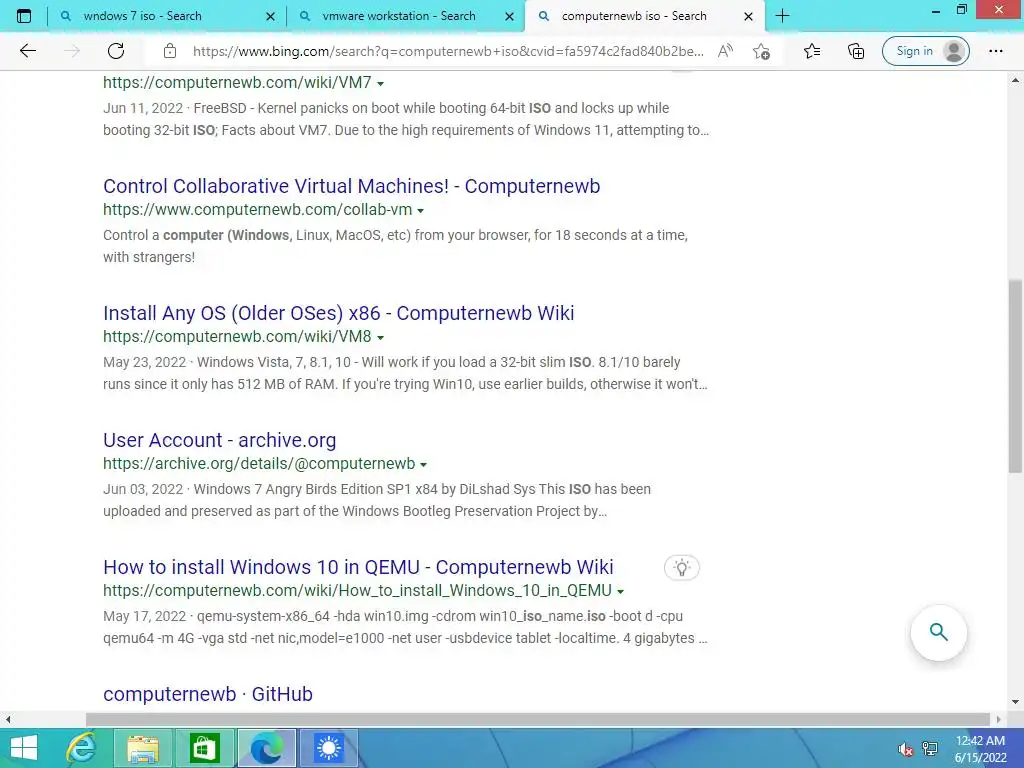This screenshot has width=1024, height=768.
Task: Open the tab actions menu icon
Action: point(24,16)
